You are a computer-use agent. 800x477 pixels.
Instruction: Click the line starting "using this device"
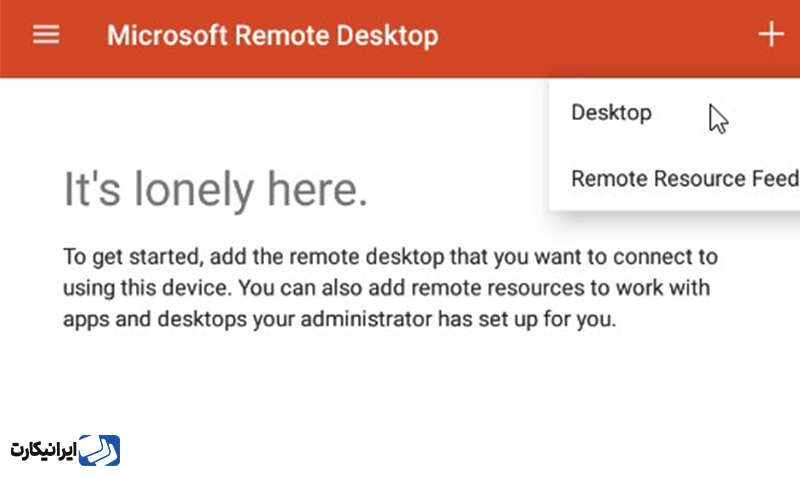tap(386, 288)
